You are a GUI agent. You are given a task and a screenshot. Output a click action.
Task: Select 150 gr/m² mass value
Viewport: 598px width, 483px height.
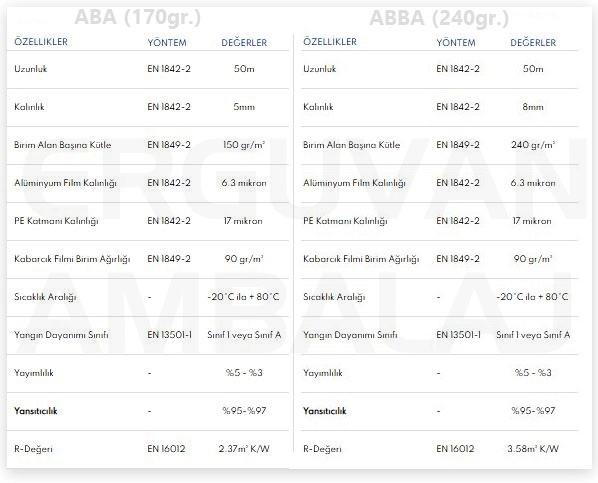tap(244, 145)
